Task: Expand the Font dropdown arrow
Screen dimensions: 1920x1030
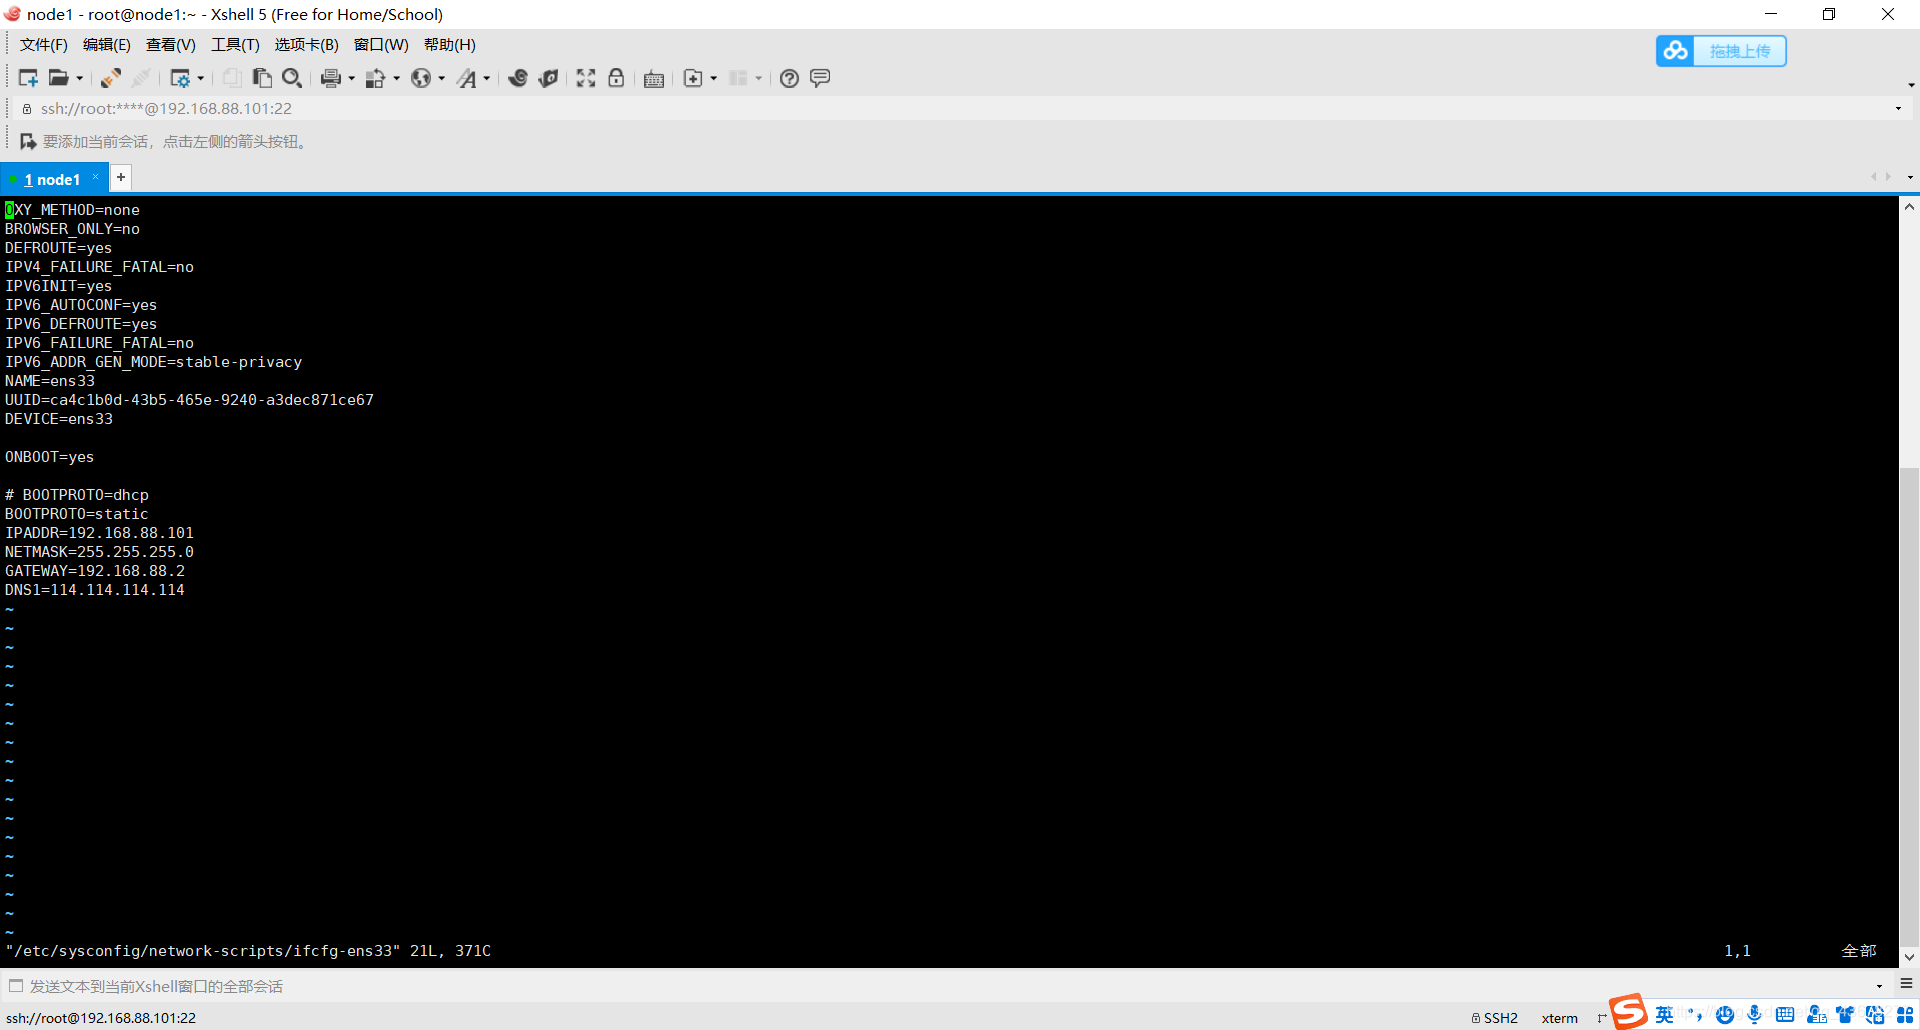Action: (x=487, y=78)
